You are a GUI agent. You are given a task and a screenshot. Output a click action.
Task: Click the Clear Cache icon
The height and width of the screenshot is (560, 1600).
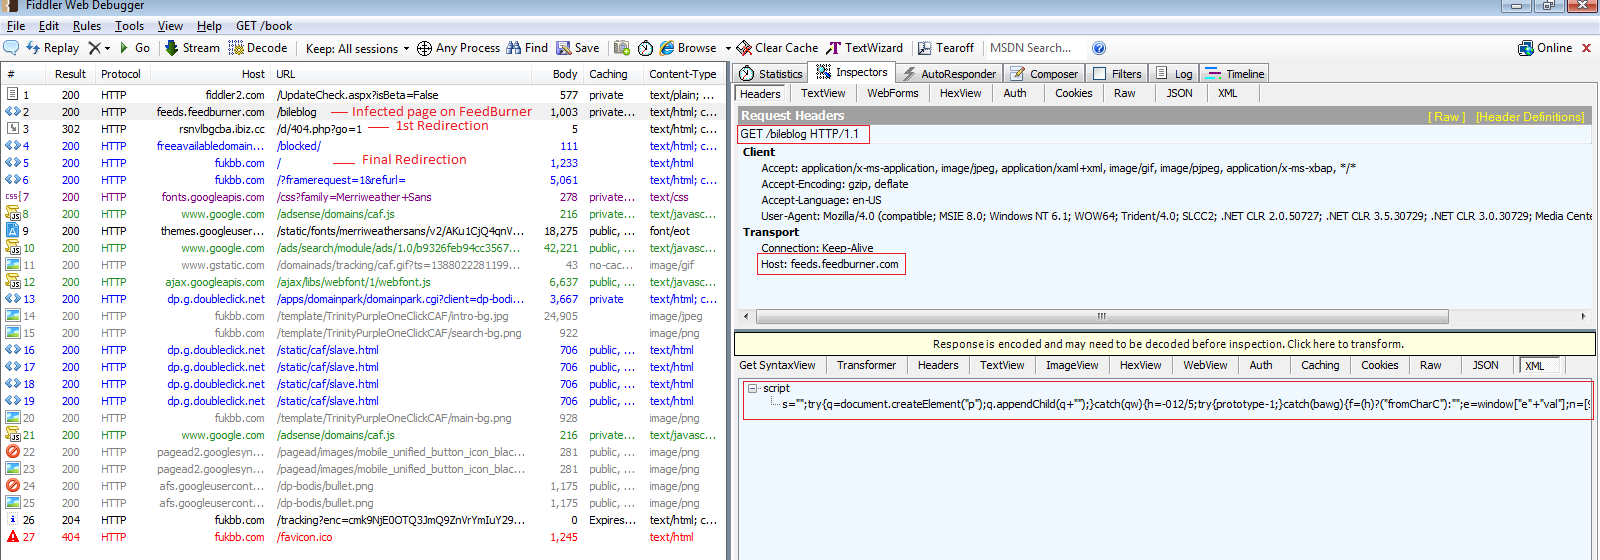(744, 48)
